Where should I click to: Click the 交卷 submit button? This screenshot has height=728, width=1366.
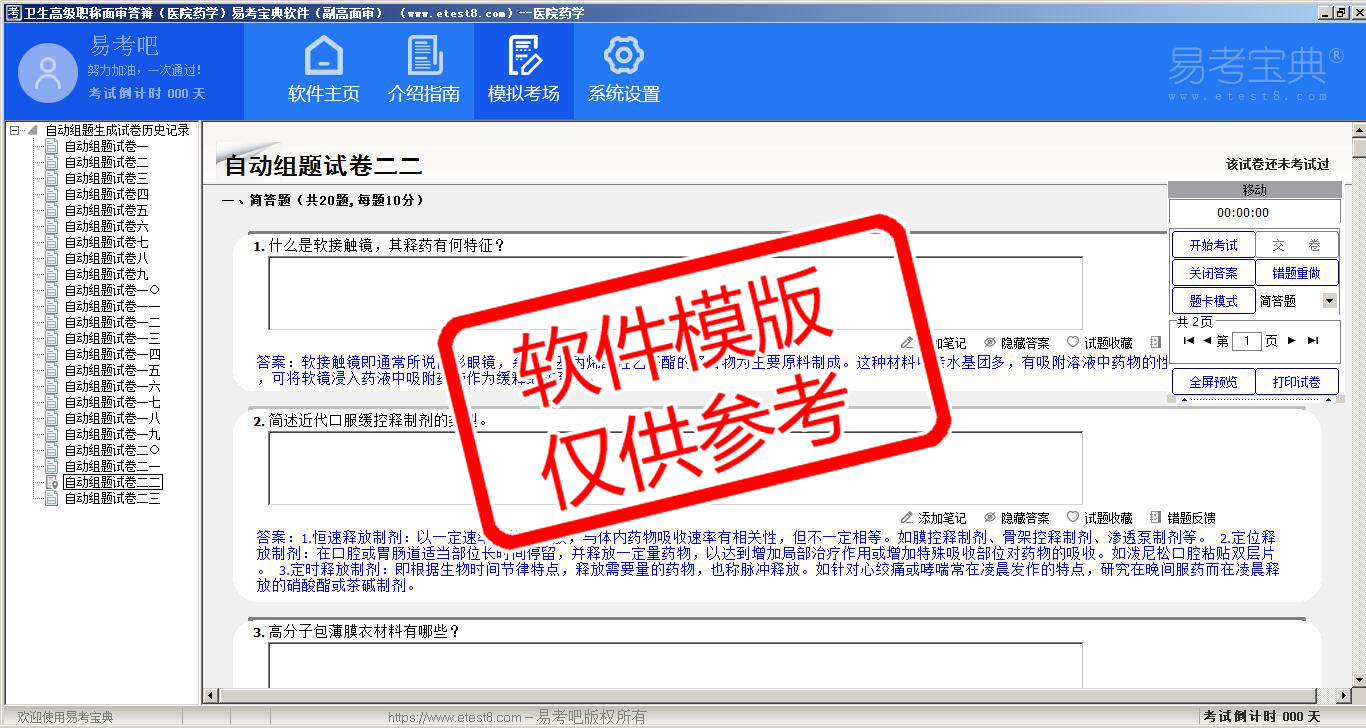pos(1297,245)
